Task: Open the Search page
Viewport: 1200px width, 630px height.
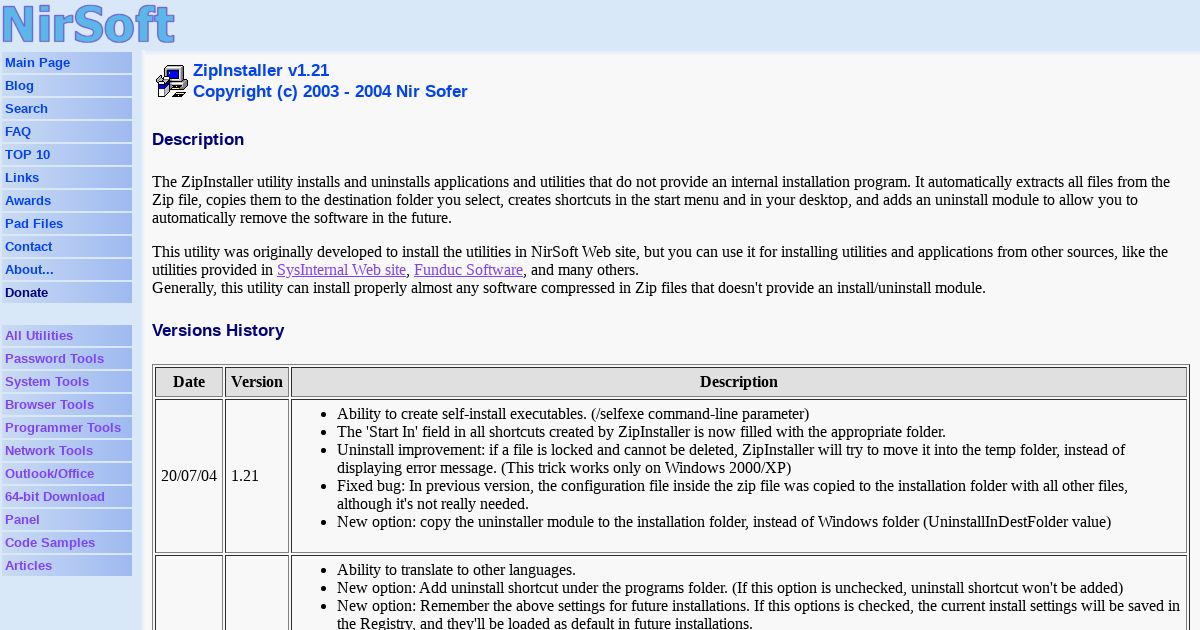Action: coord(67,109)
